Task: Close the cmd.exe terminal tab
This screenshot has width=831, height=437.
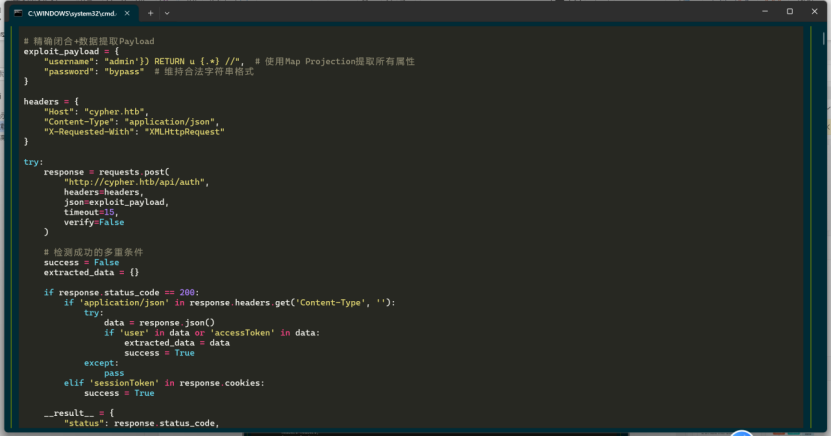Action: click(x=127, y=13)
